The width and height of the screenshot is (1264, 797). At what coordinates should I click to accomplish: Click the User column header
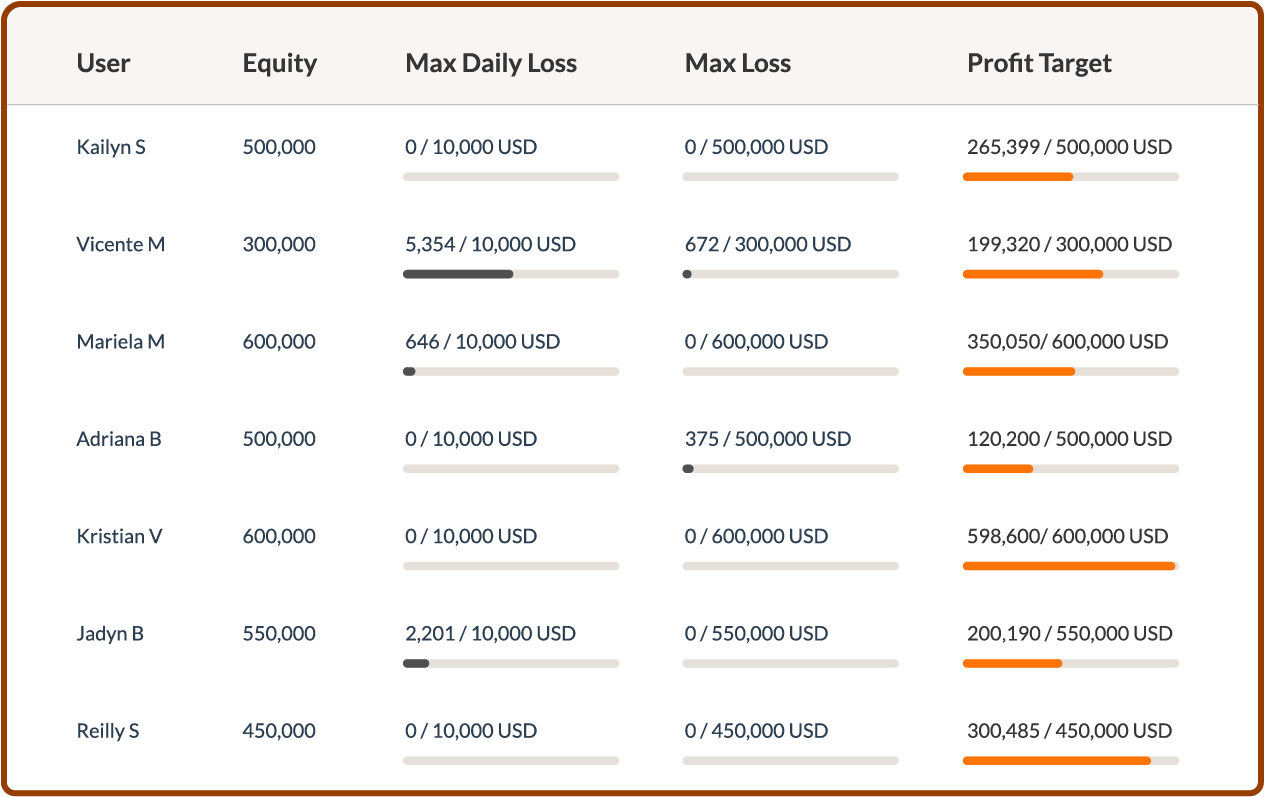103,63
